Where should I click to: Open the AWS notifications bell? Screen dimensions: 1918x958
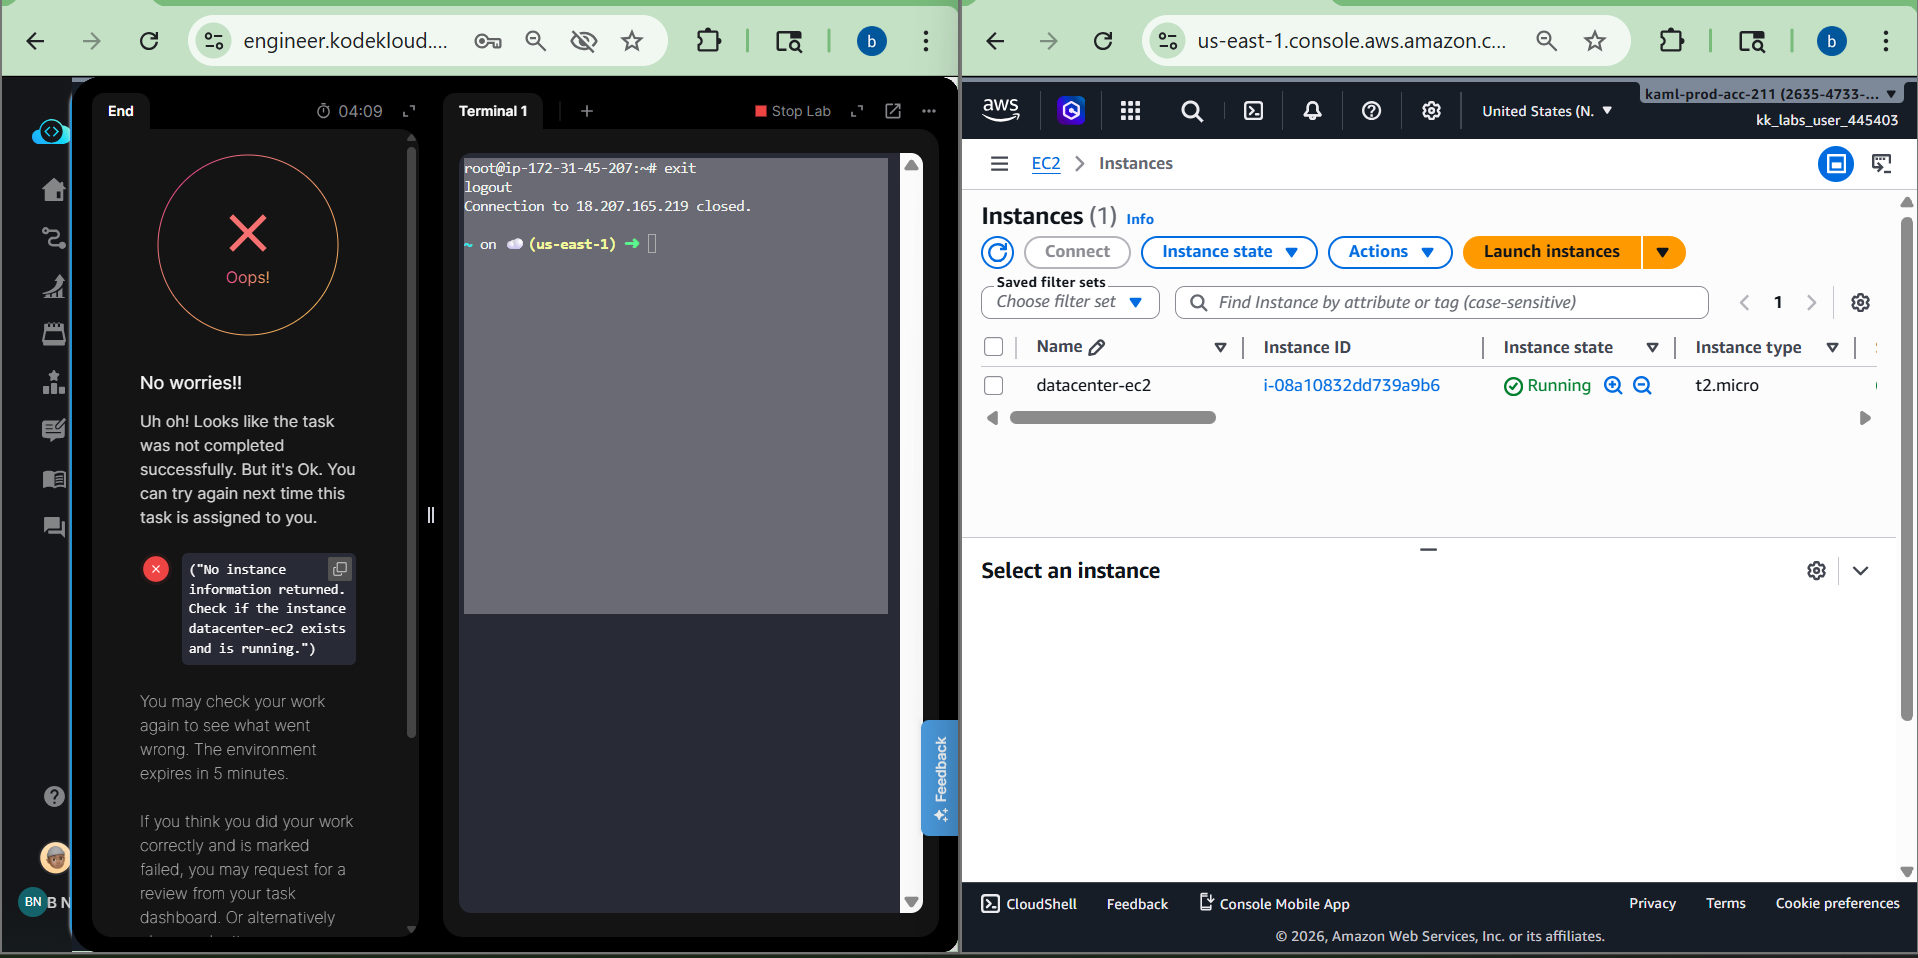coord(1312,111)
